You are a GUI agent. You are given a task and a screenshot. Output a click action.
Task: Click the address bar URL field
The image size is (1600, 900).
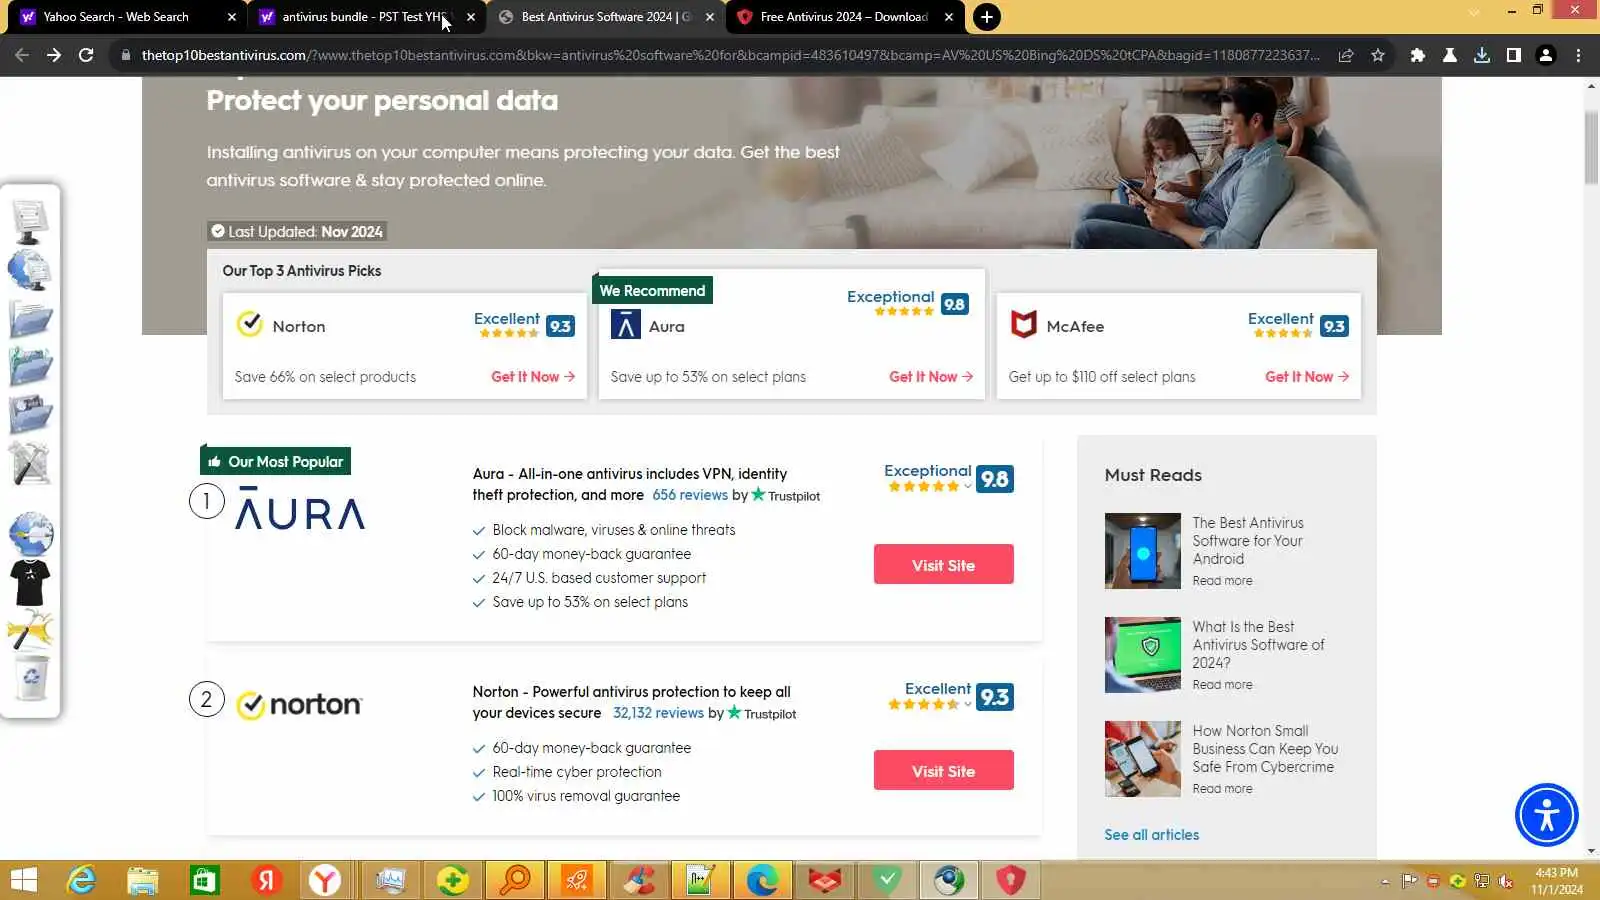coord(730,55)
